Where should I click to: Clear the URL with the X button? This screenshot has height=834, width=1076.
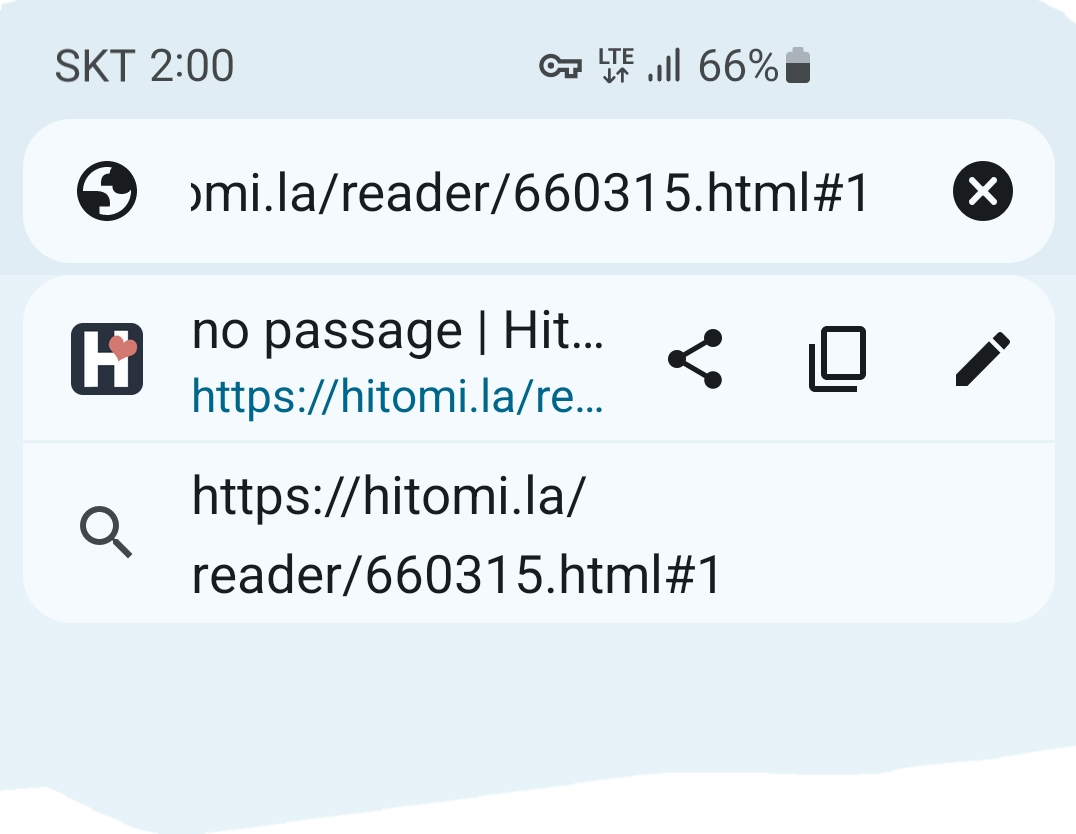pos(983,191)
